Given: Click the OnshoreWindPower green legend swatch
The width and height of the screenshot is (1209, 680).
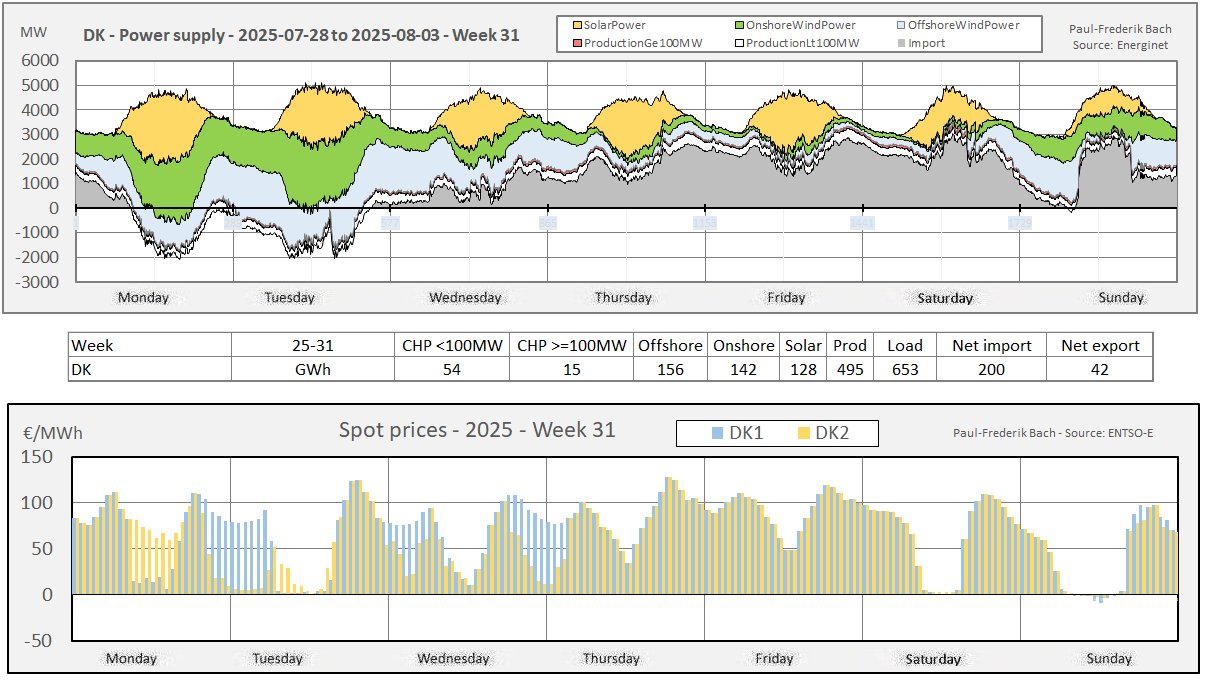Looking at the screenshot, I should point(741,24).
